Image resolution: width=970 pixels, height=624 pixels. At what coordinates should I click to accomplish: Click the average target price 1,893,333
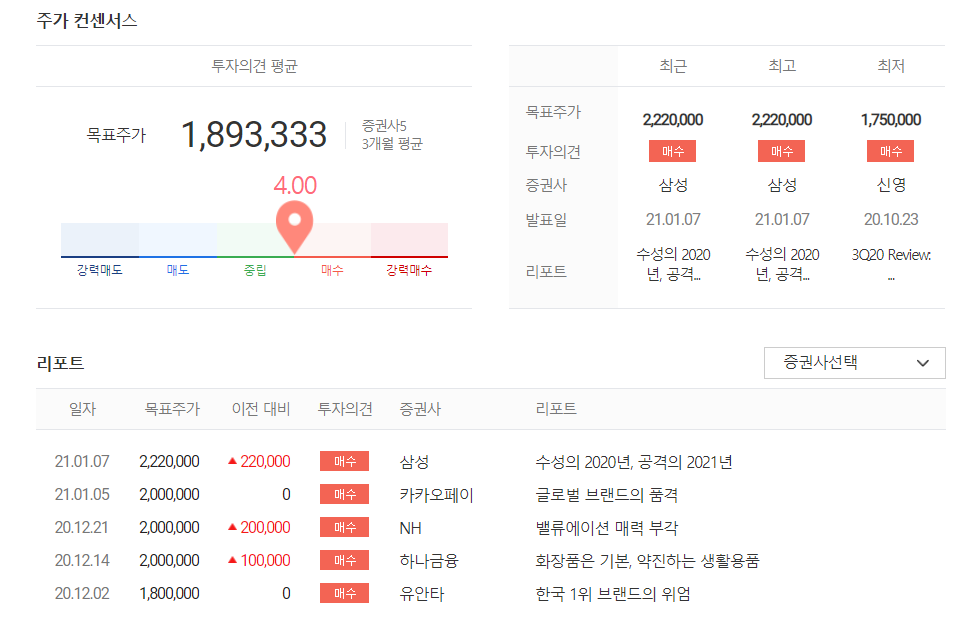(254, 134)
